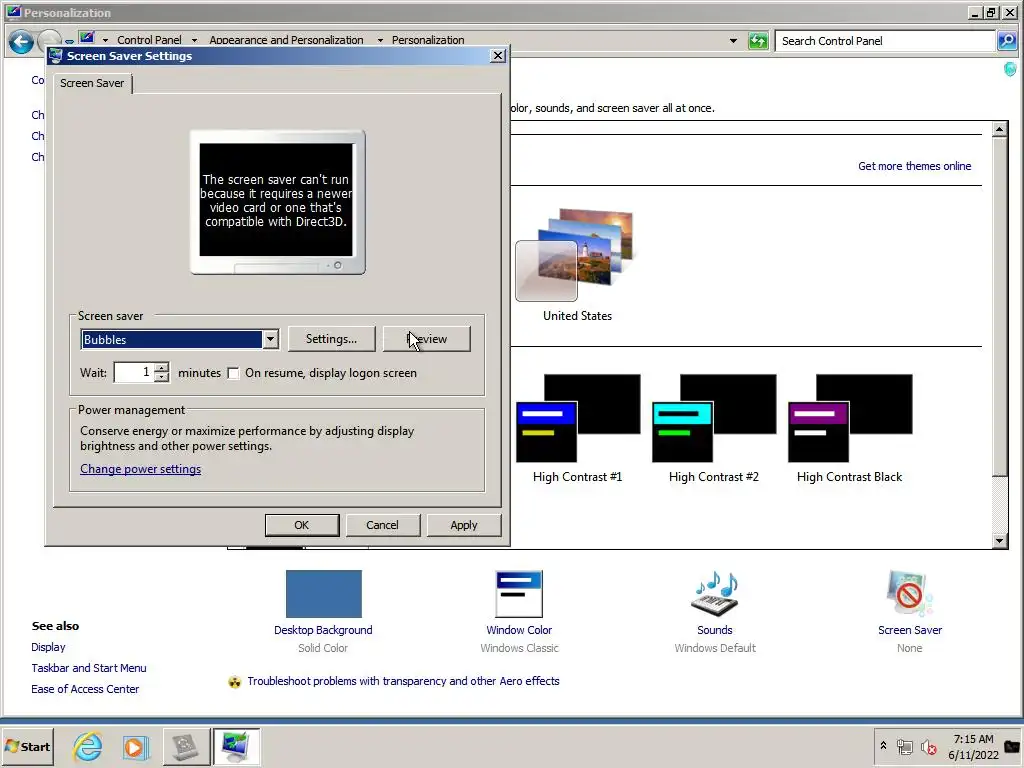Open Ease of Access Center link

(85, 689)
